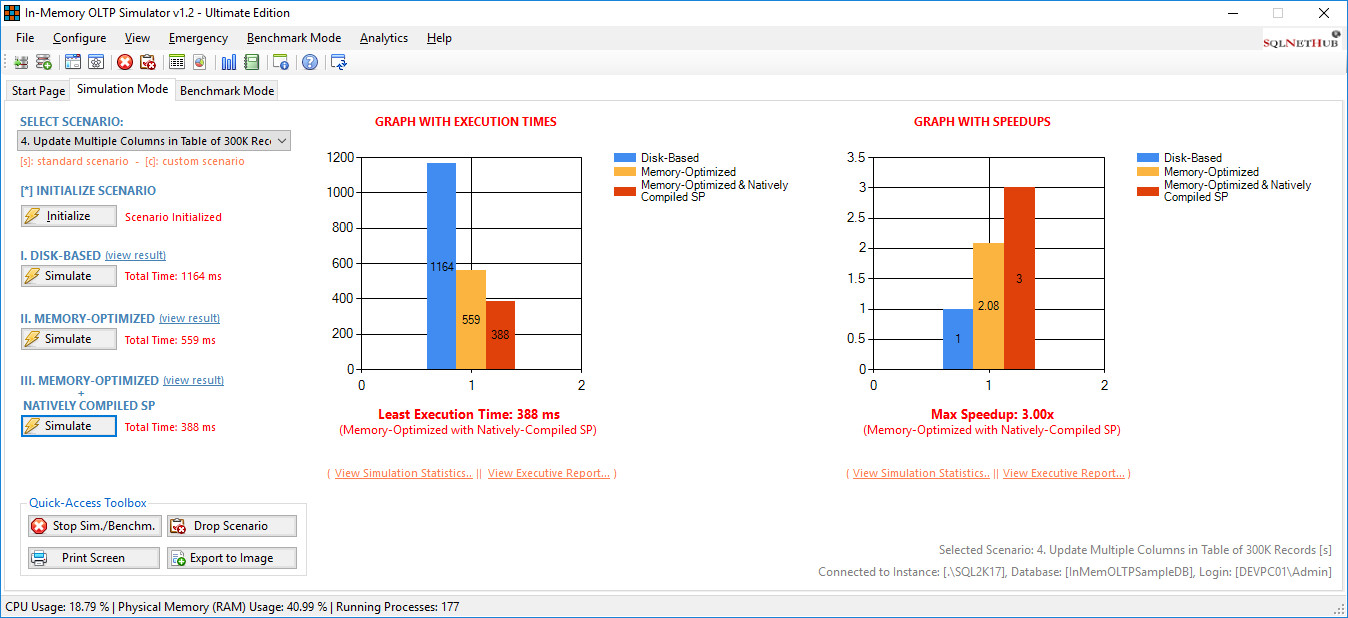Screen dimensions: 1348x618
Task: Open the View menu
Action: click(138, 38)
